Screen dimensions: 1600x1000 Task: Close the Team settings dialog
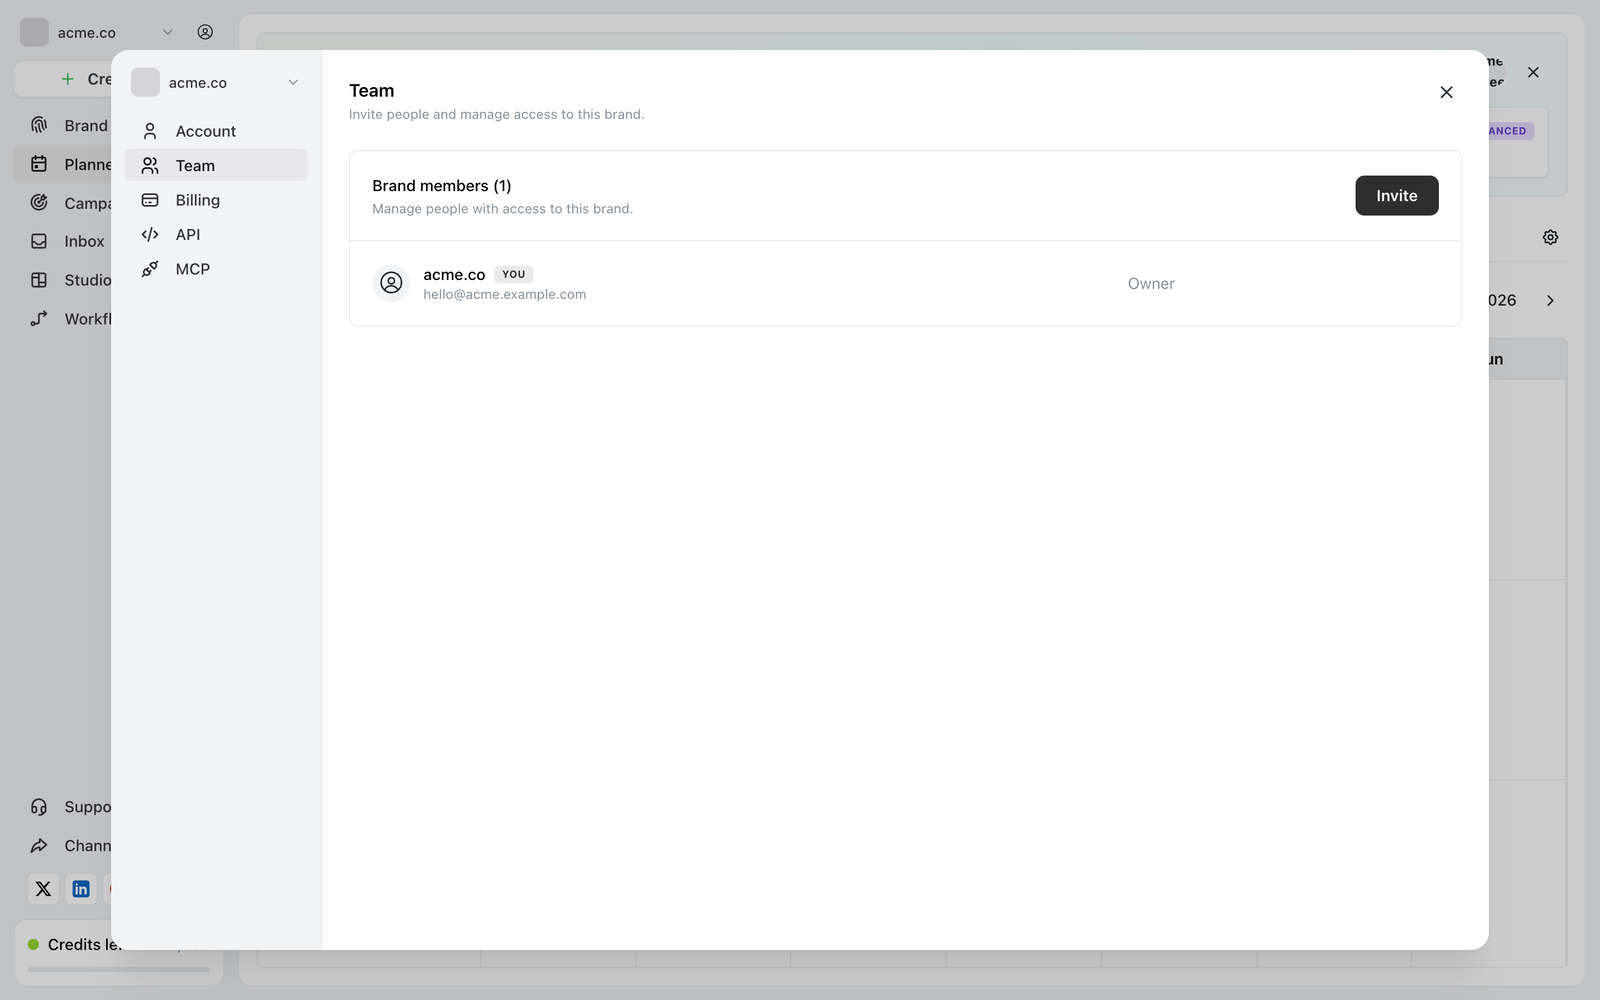(x=1446, y=92)
